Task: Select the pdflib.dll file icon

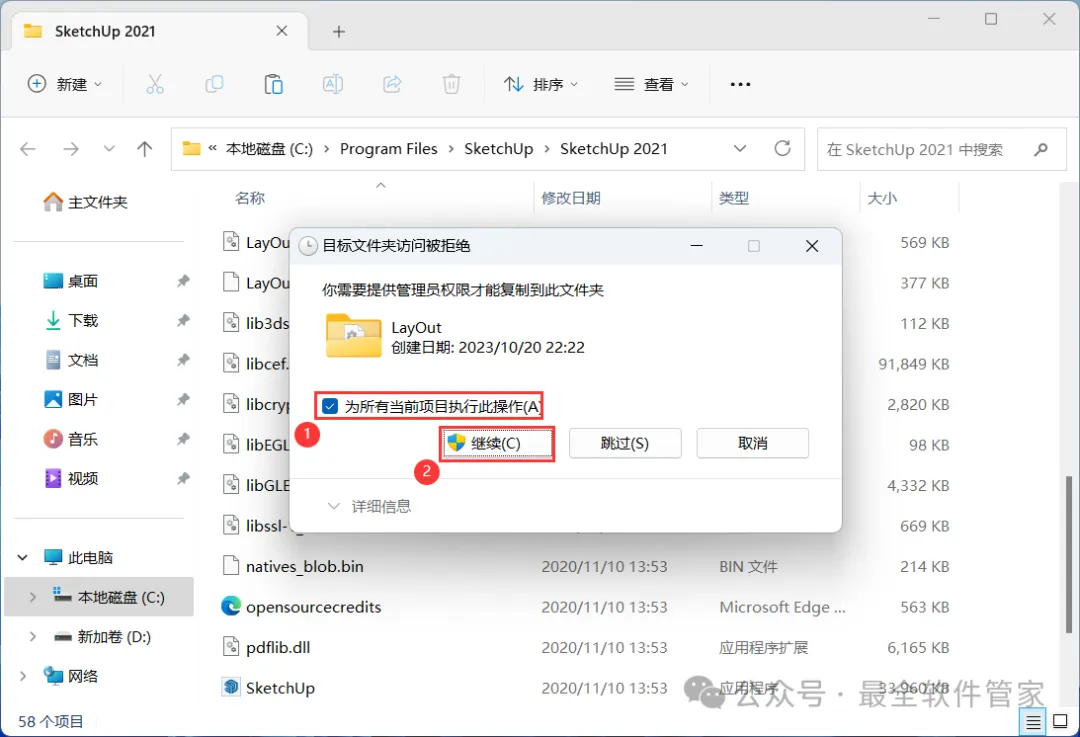Action: coord(231,647)
